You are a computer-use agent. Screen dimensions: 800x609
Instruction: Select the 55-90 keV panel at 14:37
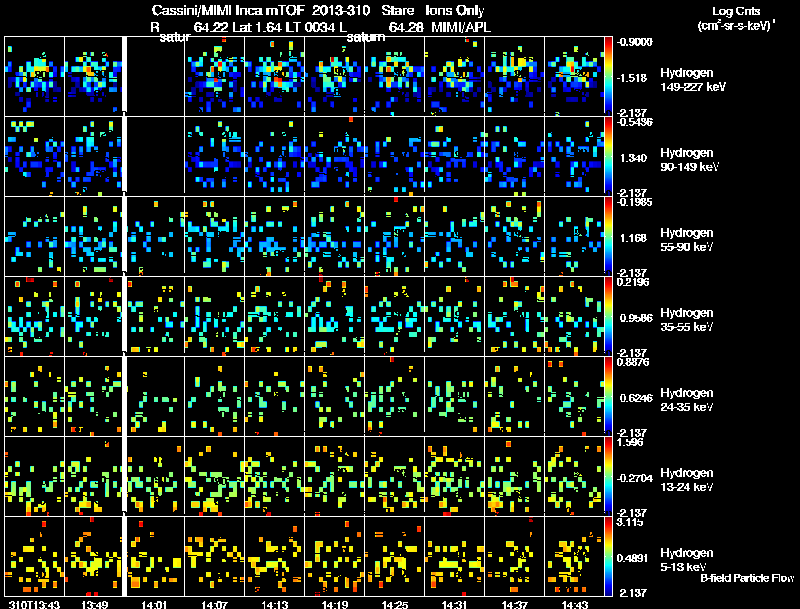pos(514,236)
